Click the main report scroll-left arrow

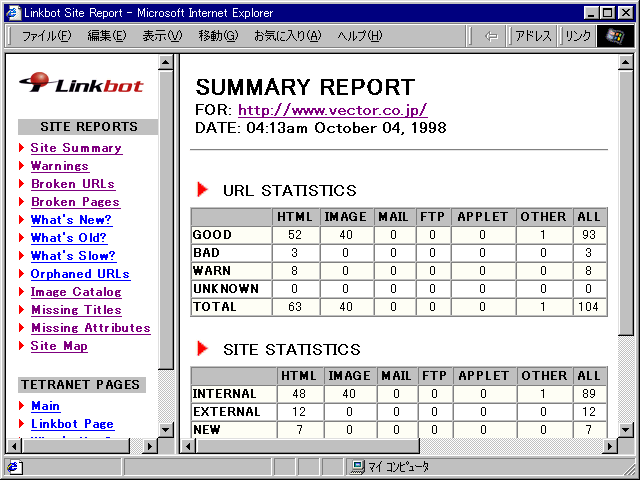tap(188, 446)
